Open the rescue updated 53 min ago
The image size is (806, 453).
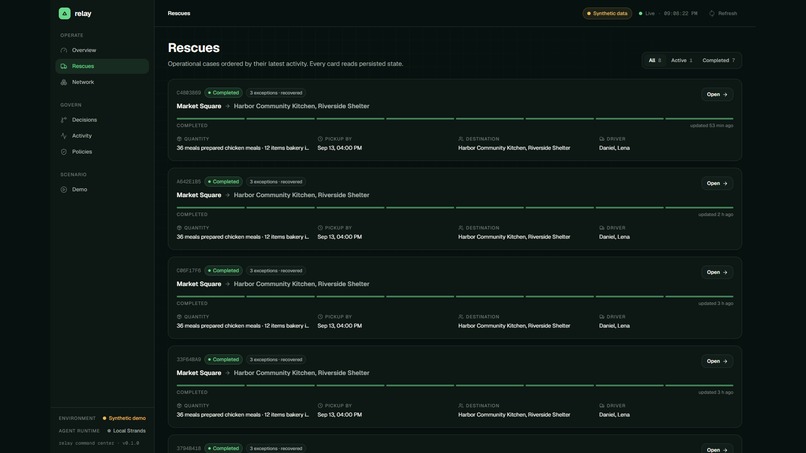tap(717, 95)
